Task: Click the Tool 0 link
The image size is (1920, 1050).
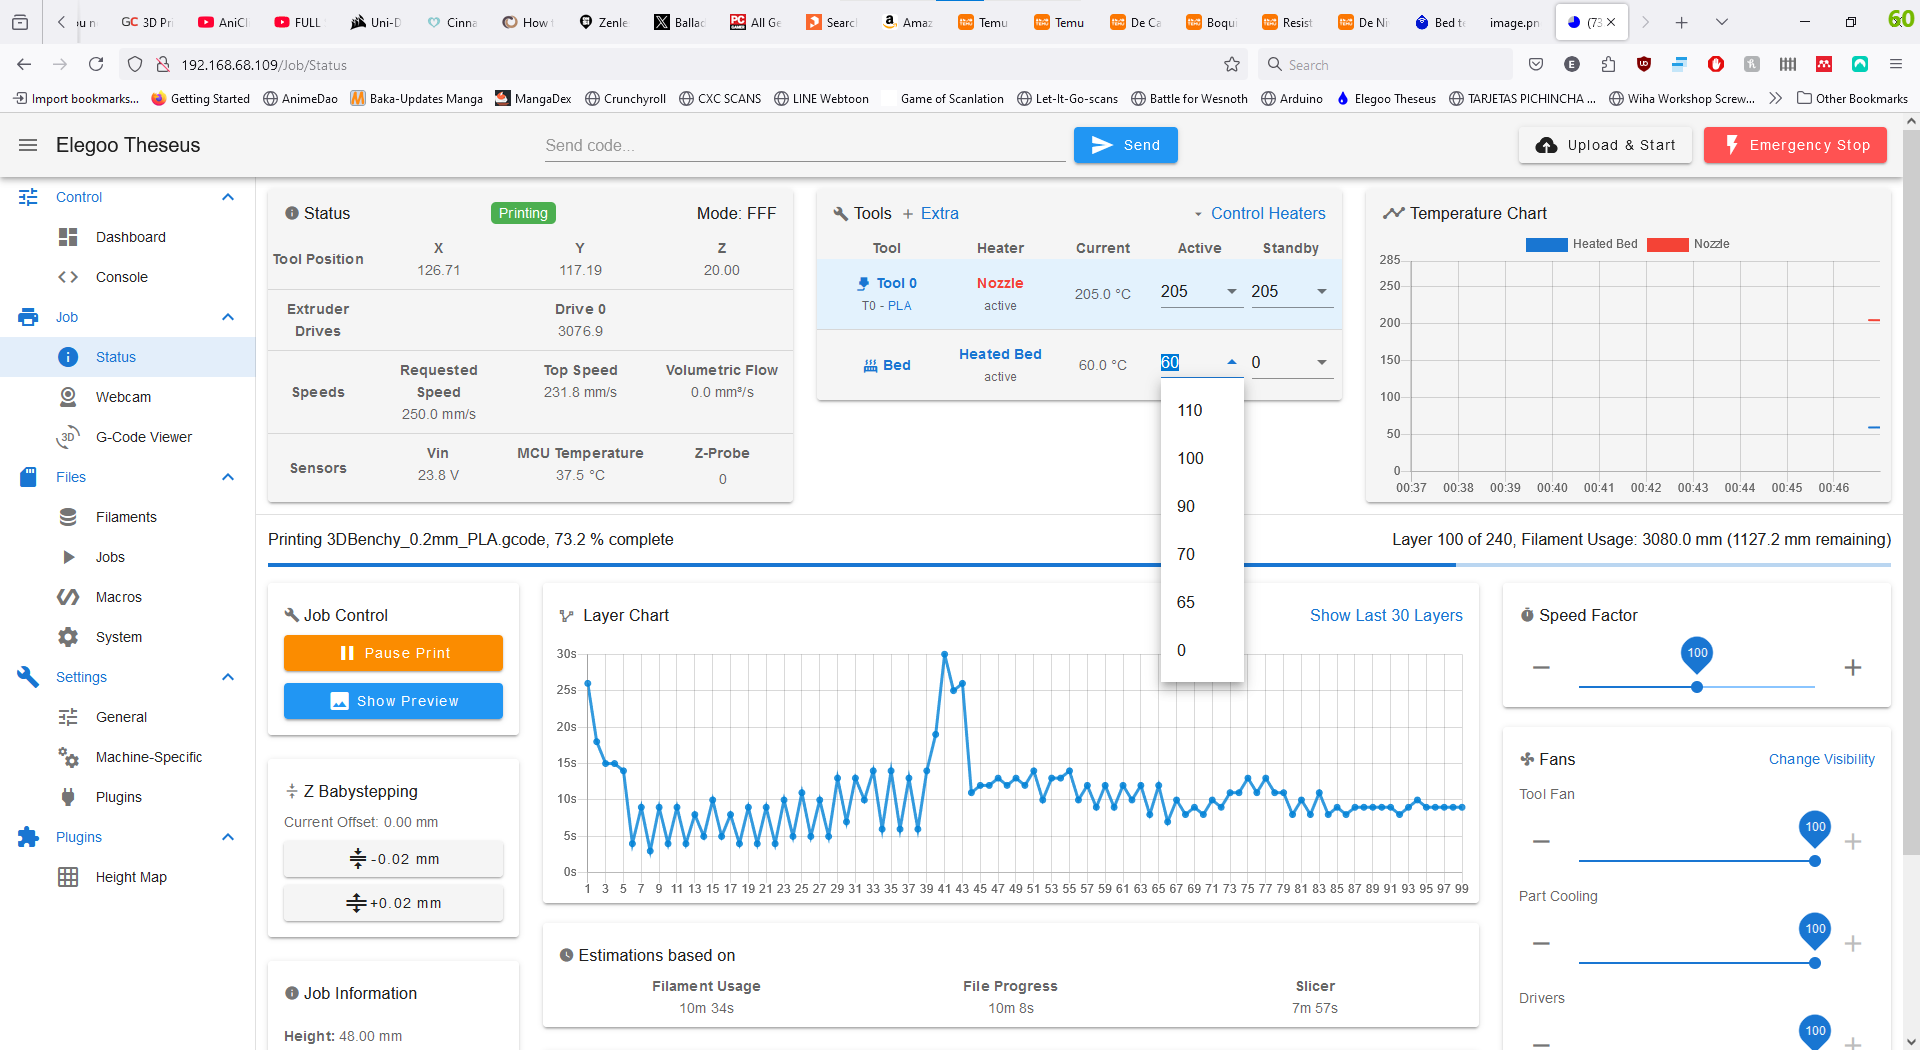Action: [x=887, y=283]
